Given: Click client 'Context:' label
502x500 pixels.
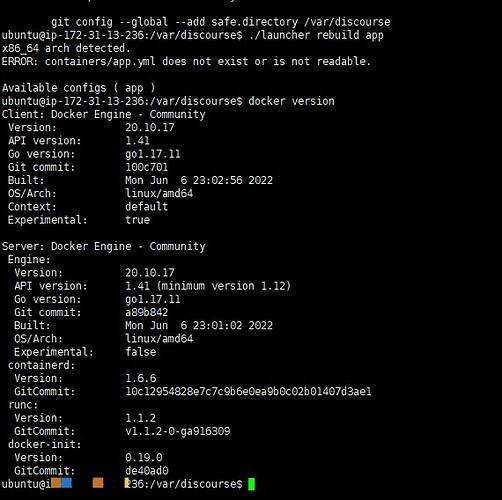Looking at the screenshot, I should coord(32,207).
